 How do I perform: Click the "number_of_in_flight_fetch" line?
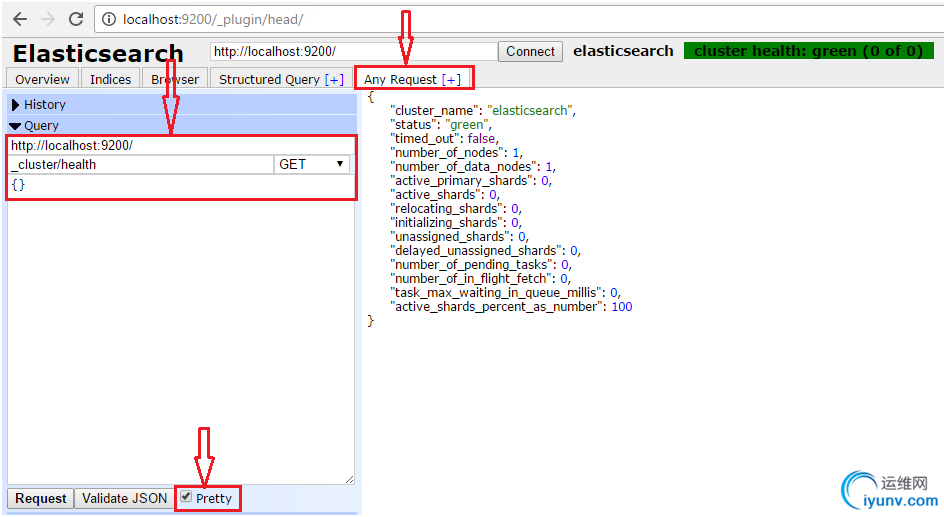pyautogui.click(x=480, y=279)
